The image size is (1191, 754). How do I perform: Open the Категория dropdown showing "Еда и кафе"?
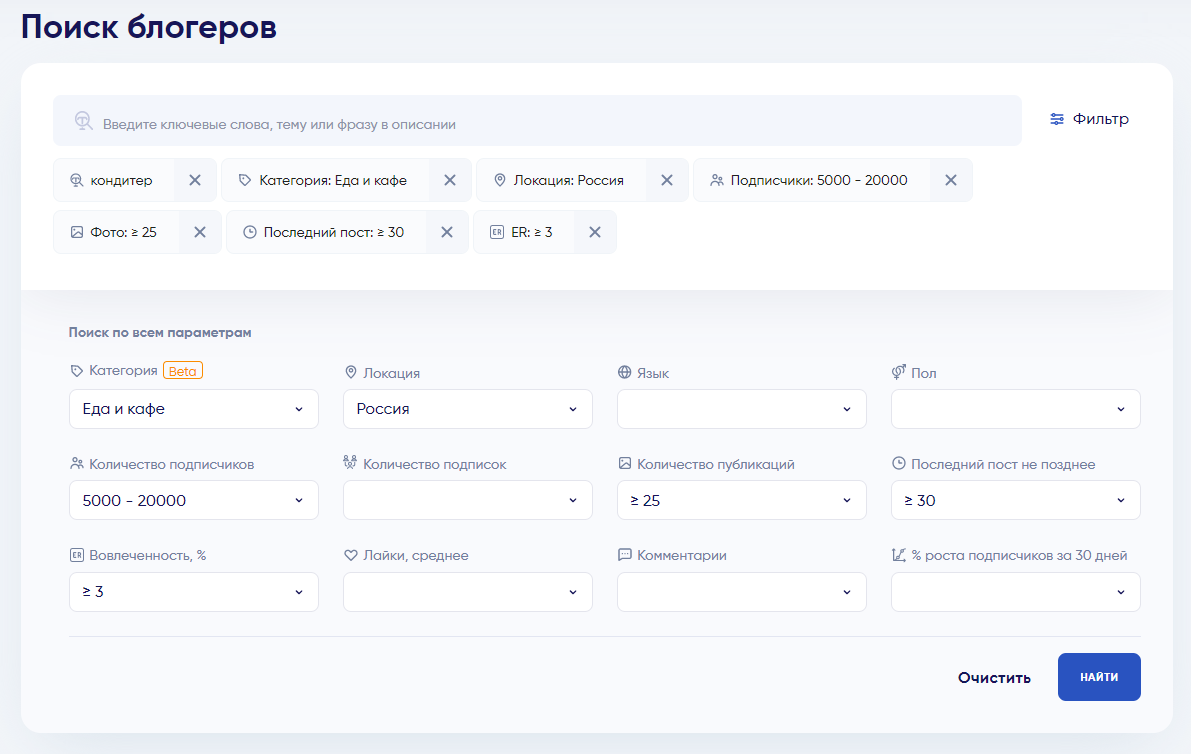coord(194,409)
